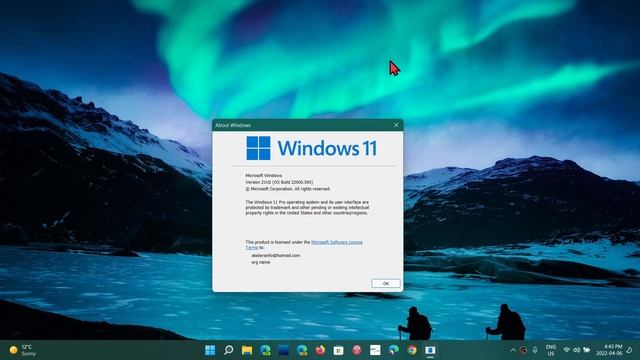The image size is (640, 360).
Task: Click 'Version 21H2 (OS Build 22000.593)' text
Action: pyautogui.click(x=279, y=182)
